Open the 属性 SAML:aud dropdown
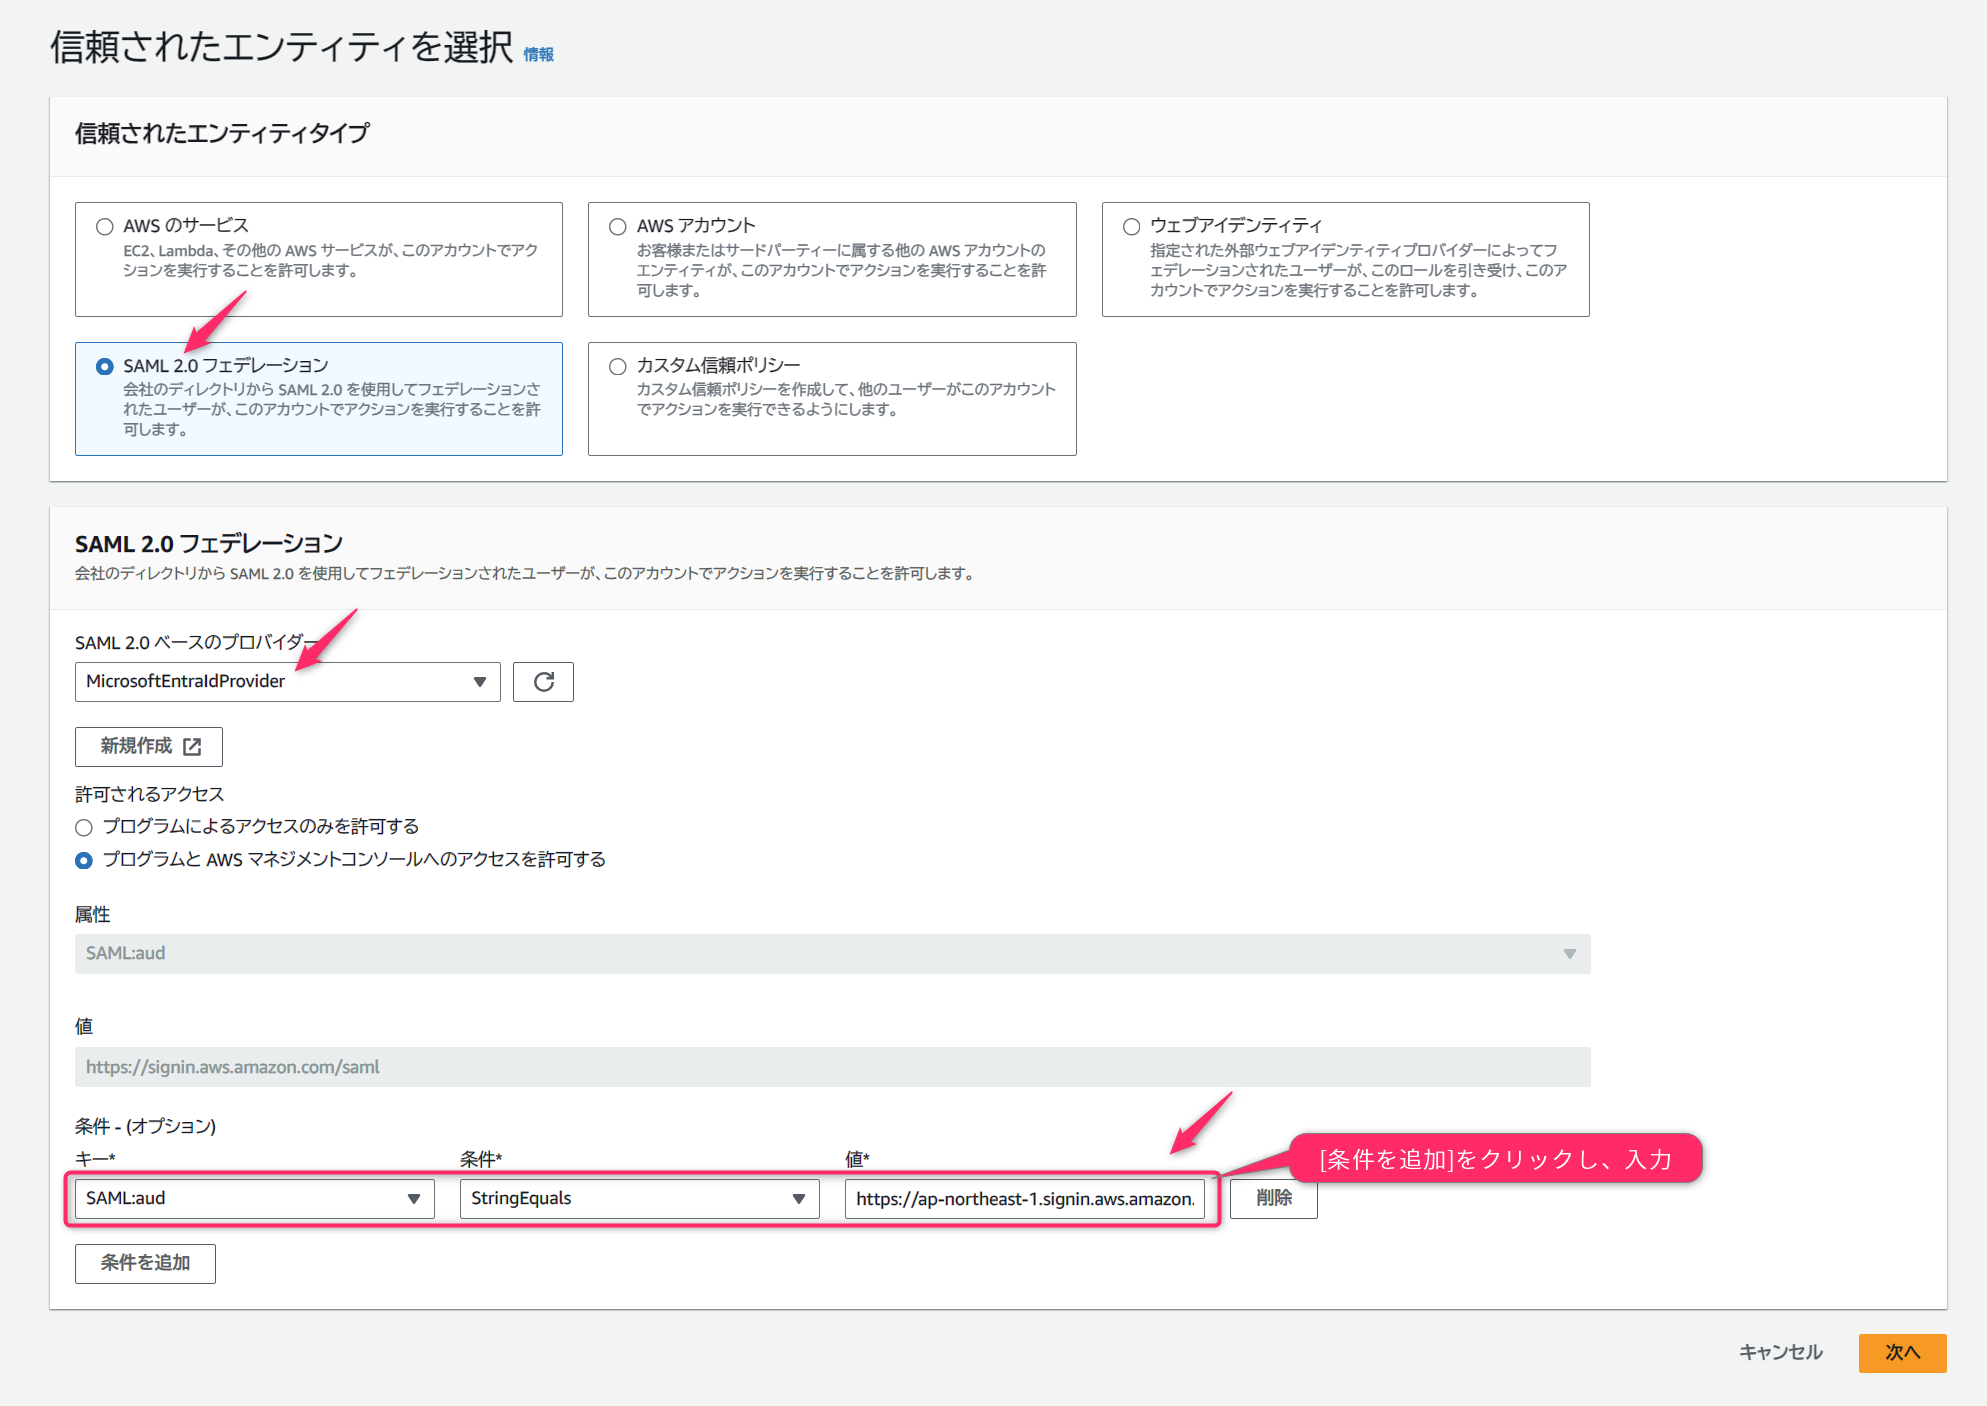Image resolution: width=1987 pixels, height=1406 pixels. pyautogui.click(x=832, y=954)
